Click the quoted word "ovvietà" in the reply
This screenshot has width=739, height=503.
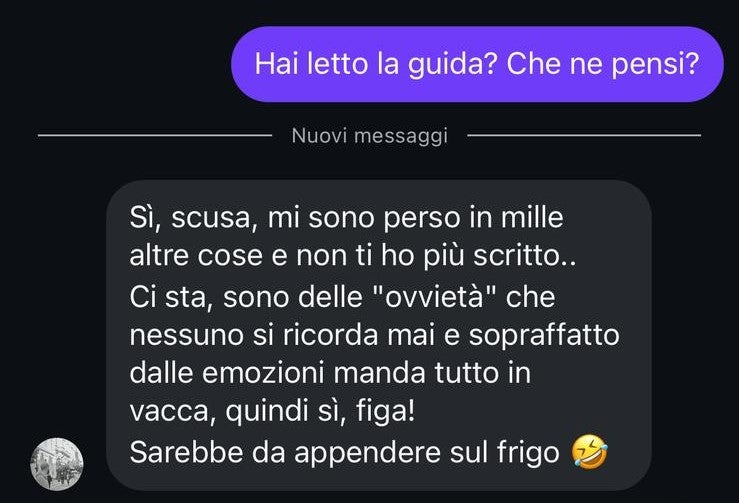tap(434, 297)
